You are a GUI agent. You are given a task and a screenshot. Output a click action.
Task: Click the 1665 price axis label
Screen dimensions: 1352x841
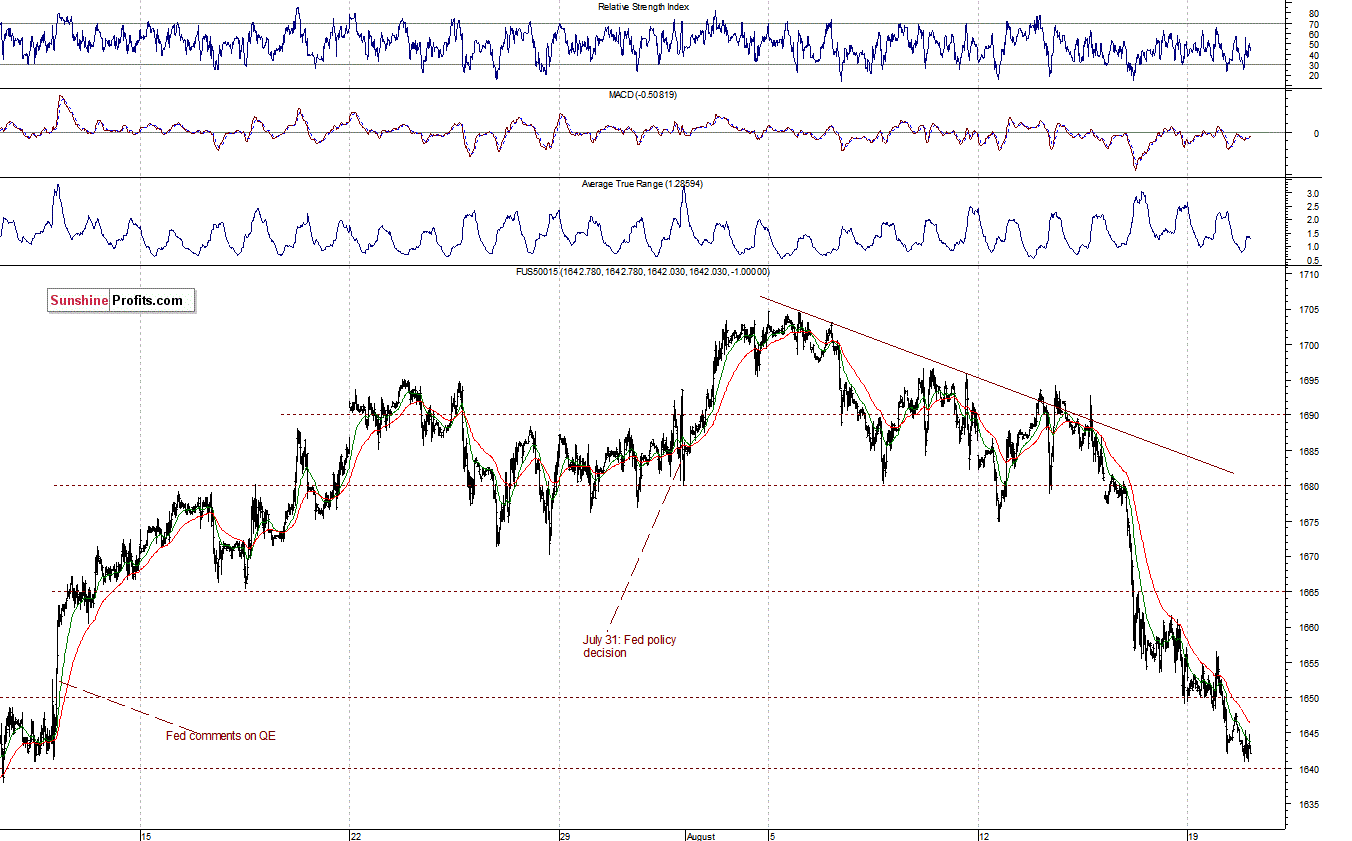(1311, 593)
